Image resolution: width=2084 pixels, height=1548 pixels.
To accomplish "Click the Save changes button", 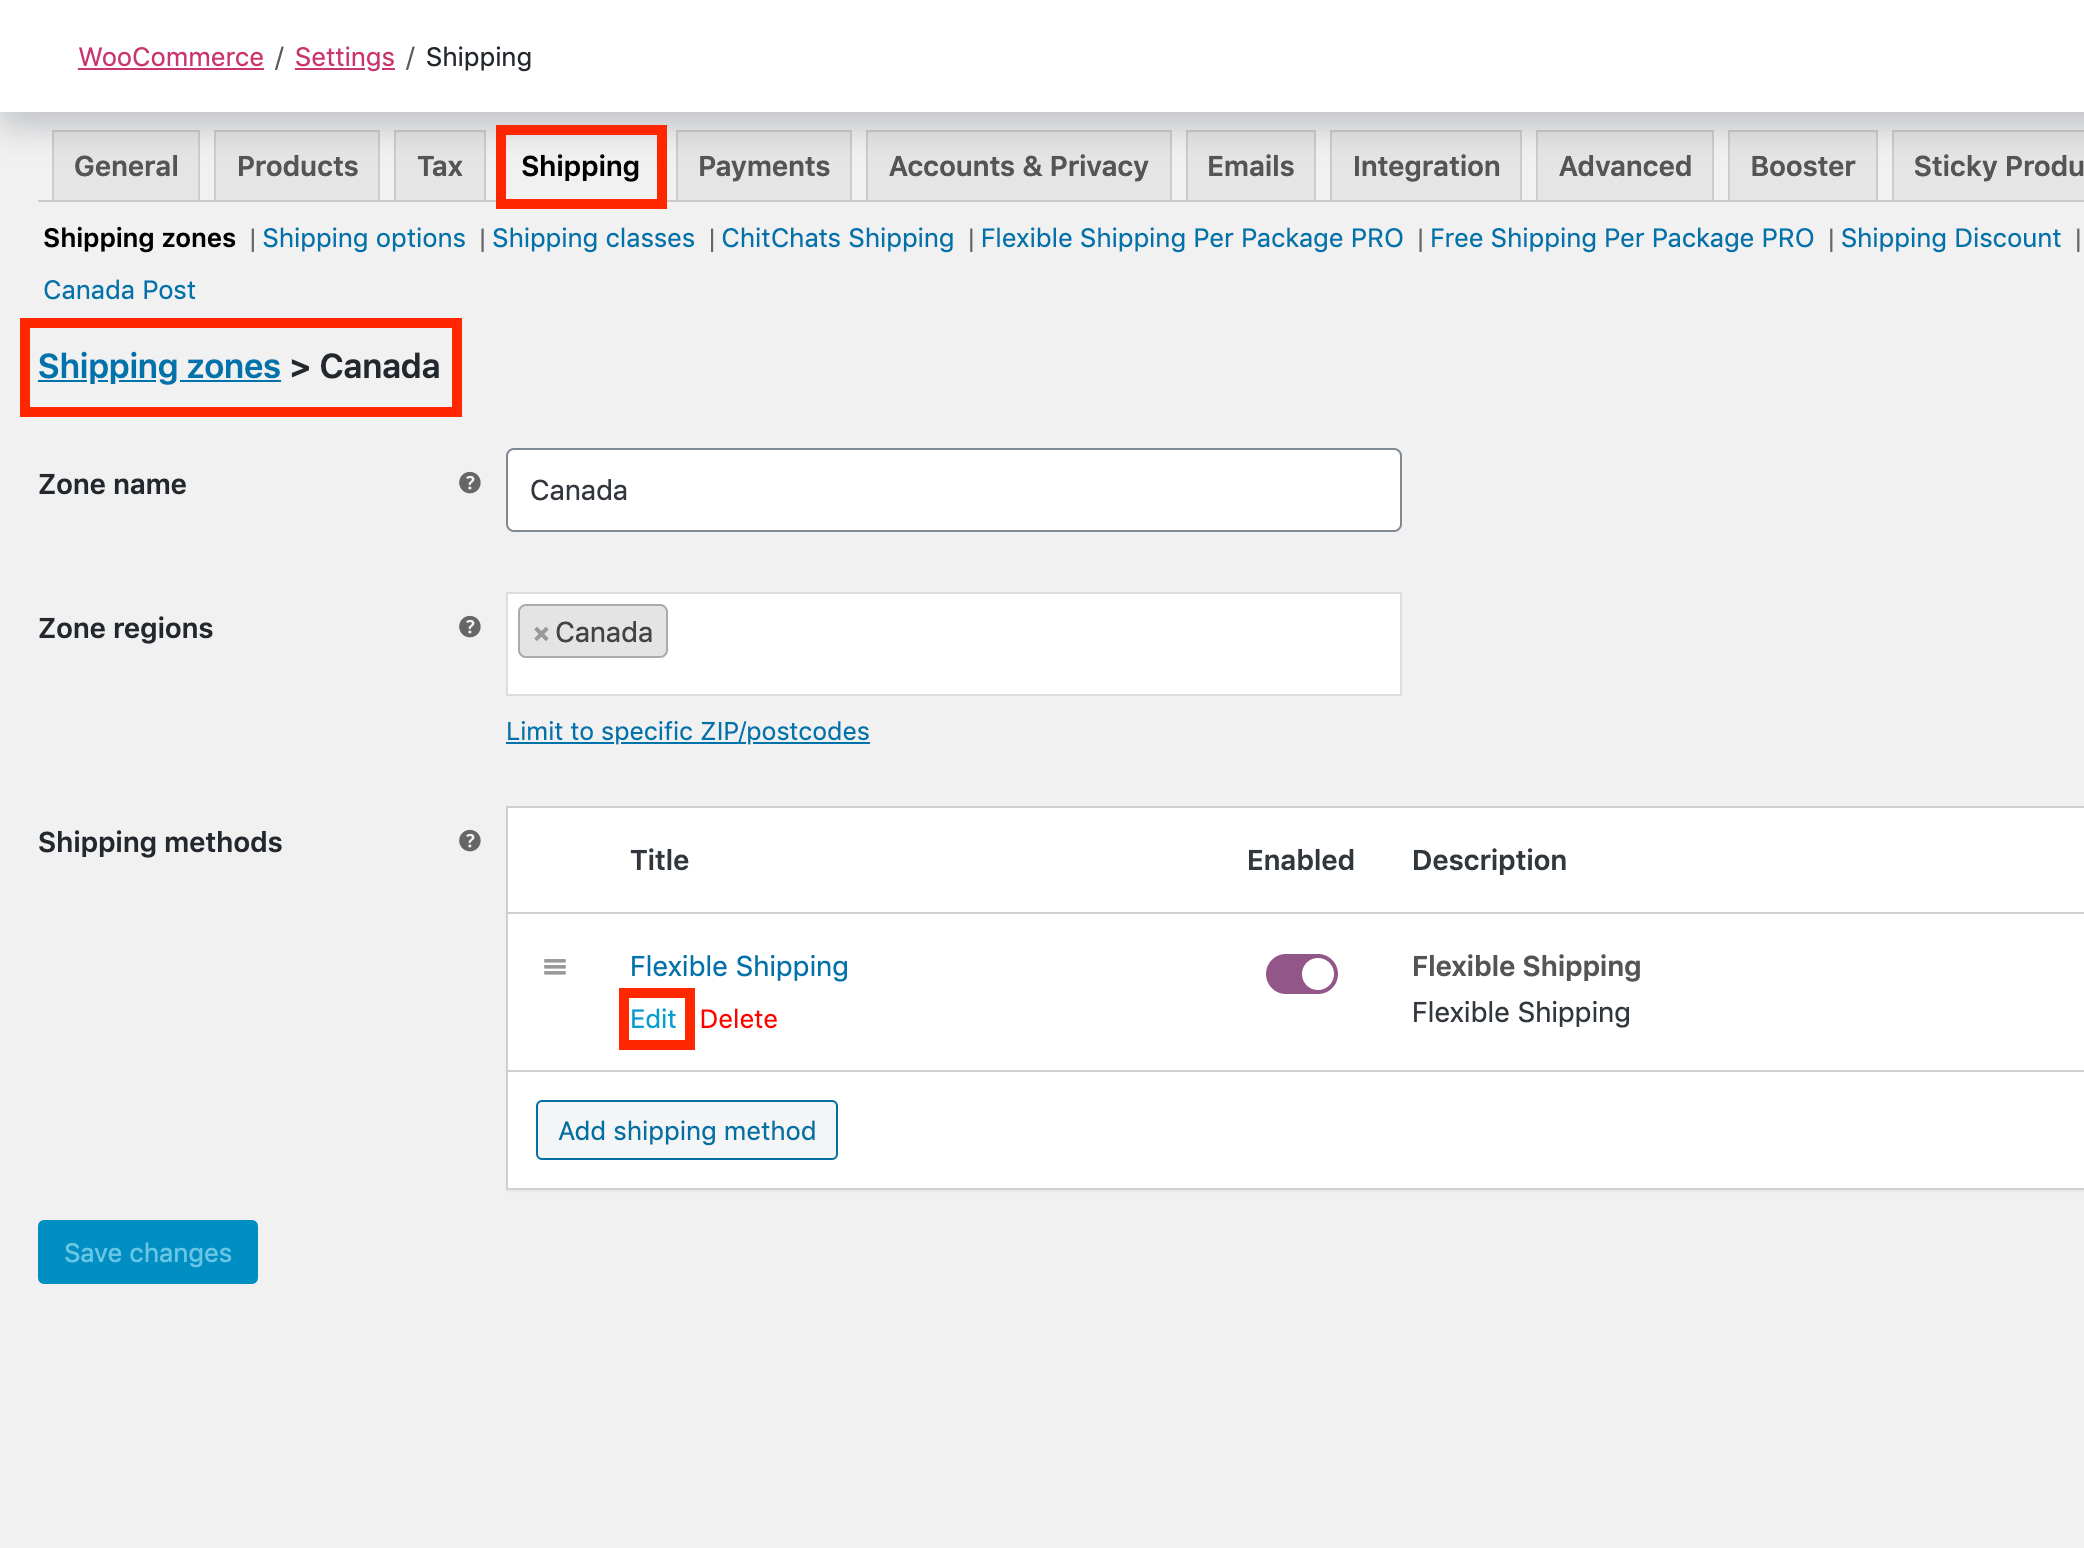I will click(x=148, y=1252).
